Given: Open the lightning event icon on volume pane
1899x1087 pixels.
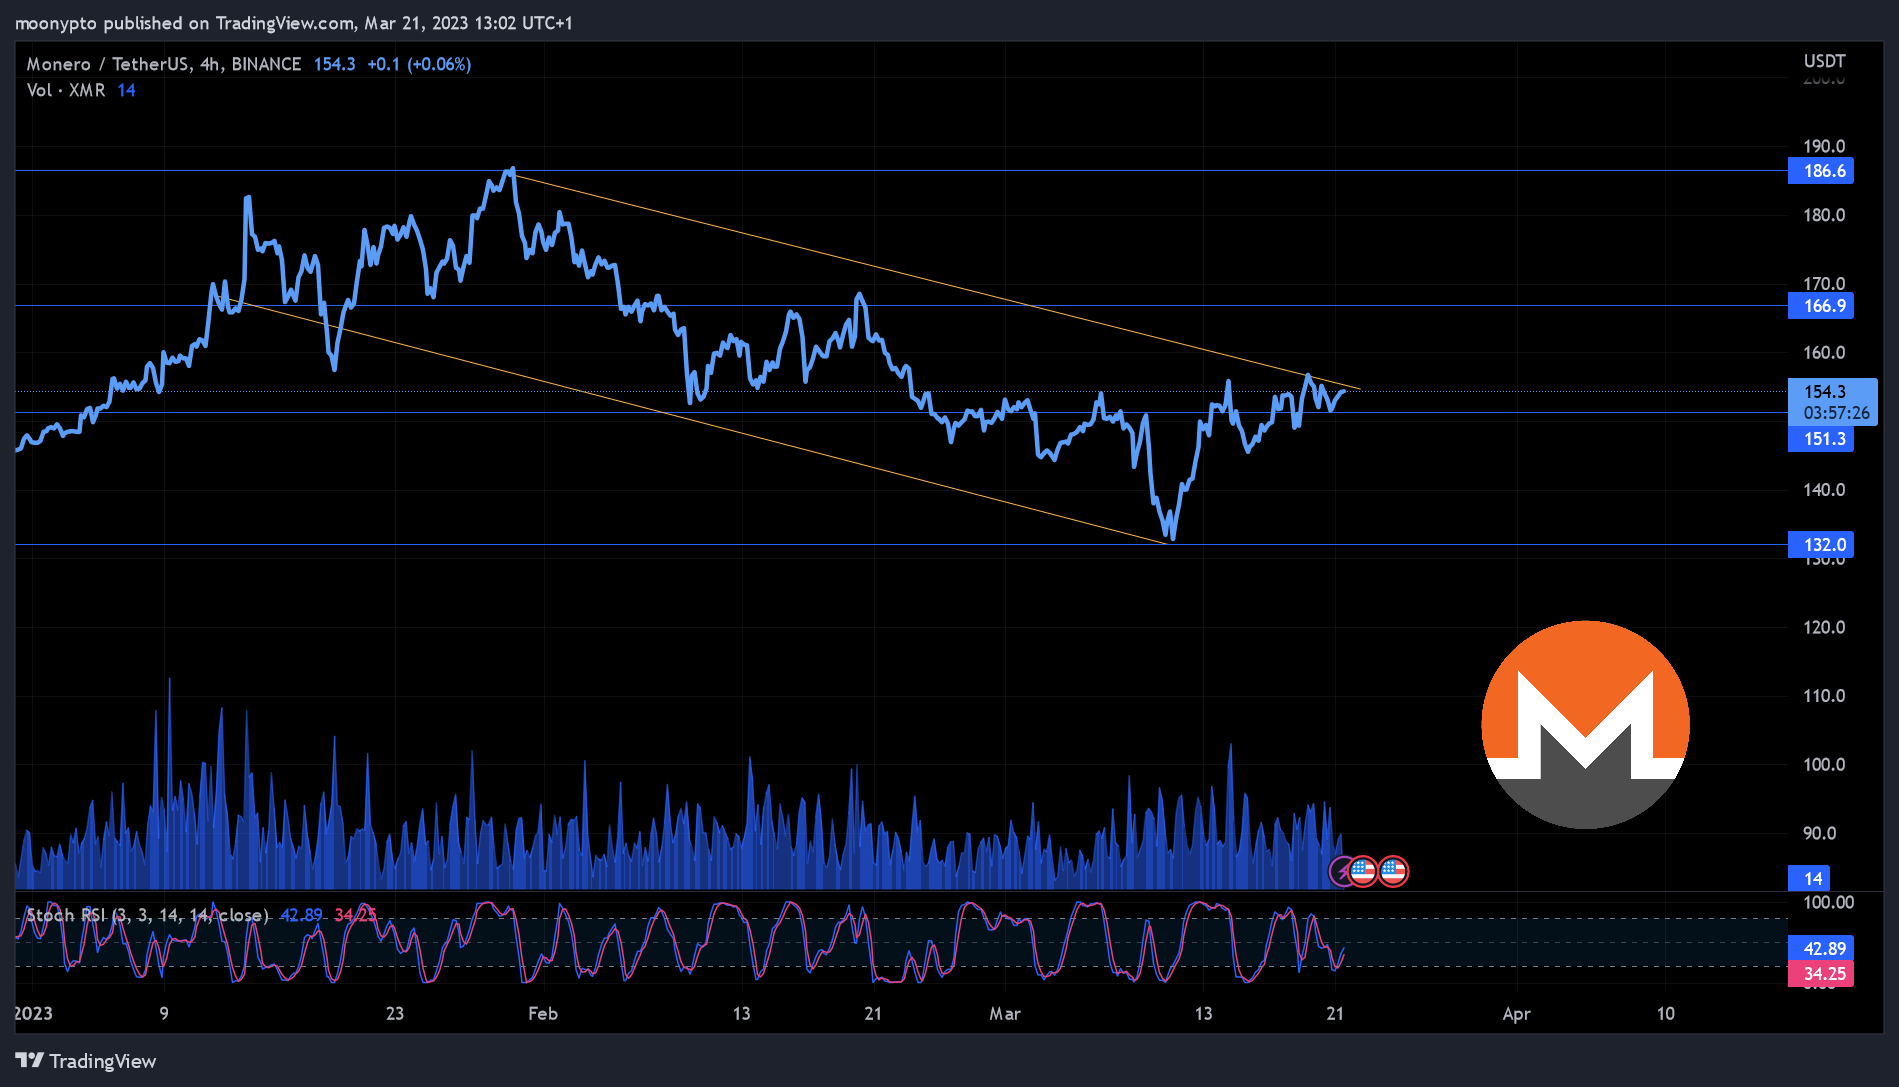Looking at the screenshot, I should point(1342,872).
